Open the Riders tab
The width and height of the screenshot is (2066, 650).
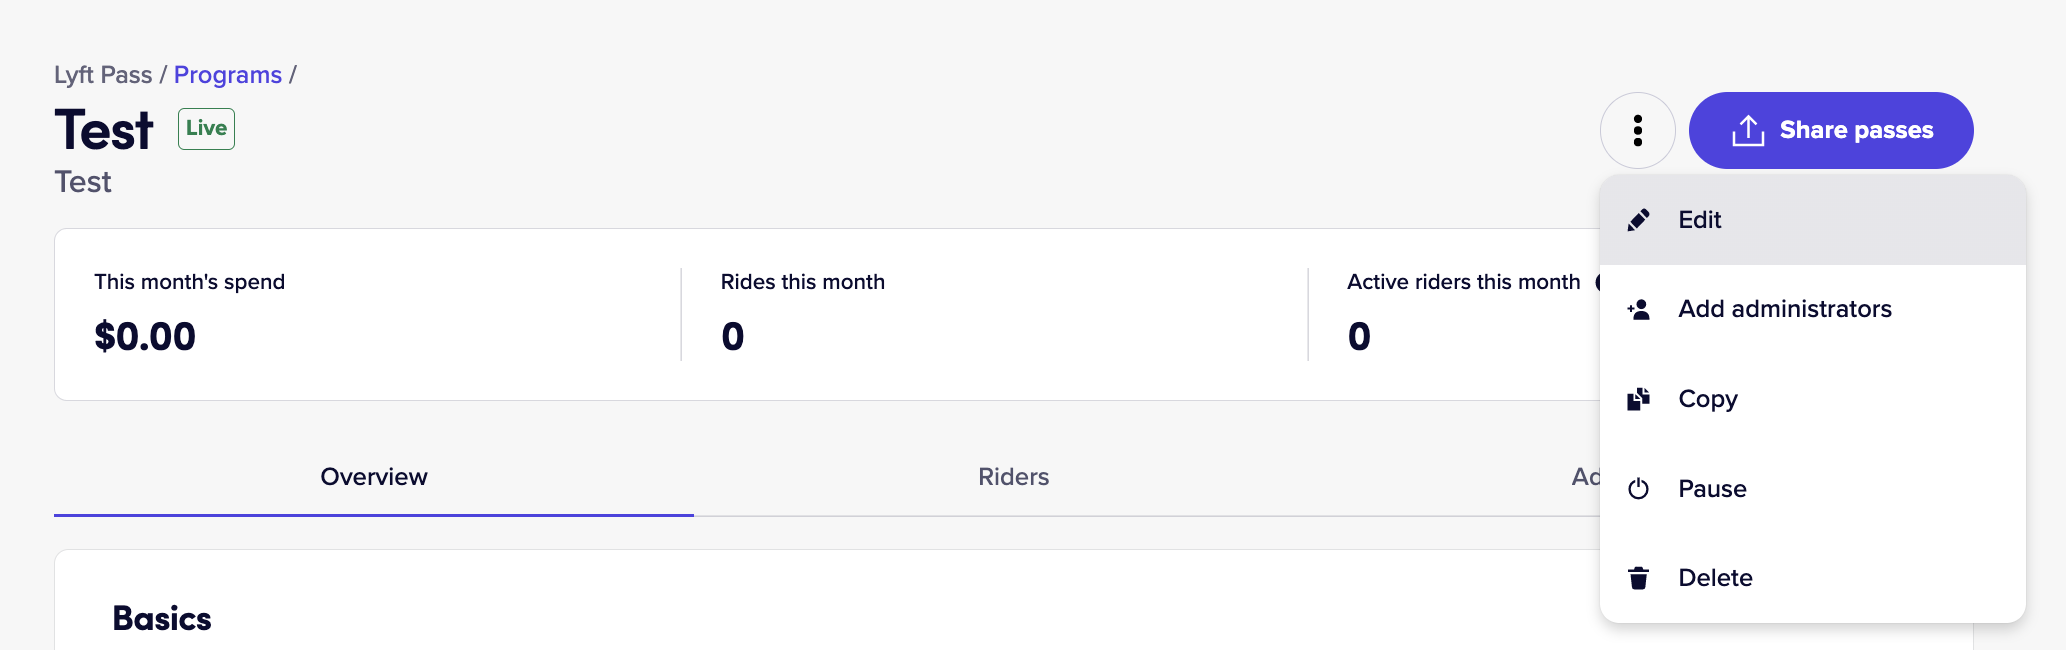coord(1013,477)
